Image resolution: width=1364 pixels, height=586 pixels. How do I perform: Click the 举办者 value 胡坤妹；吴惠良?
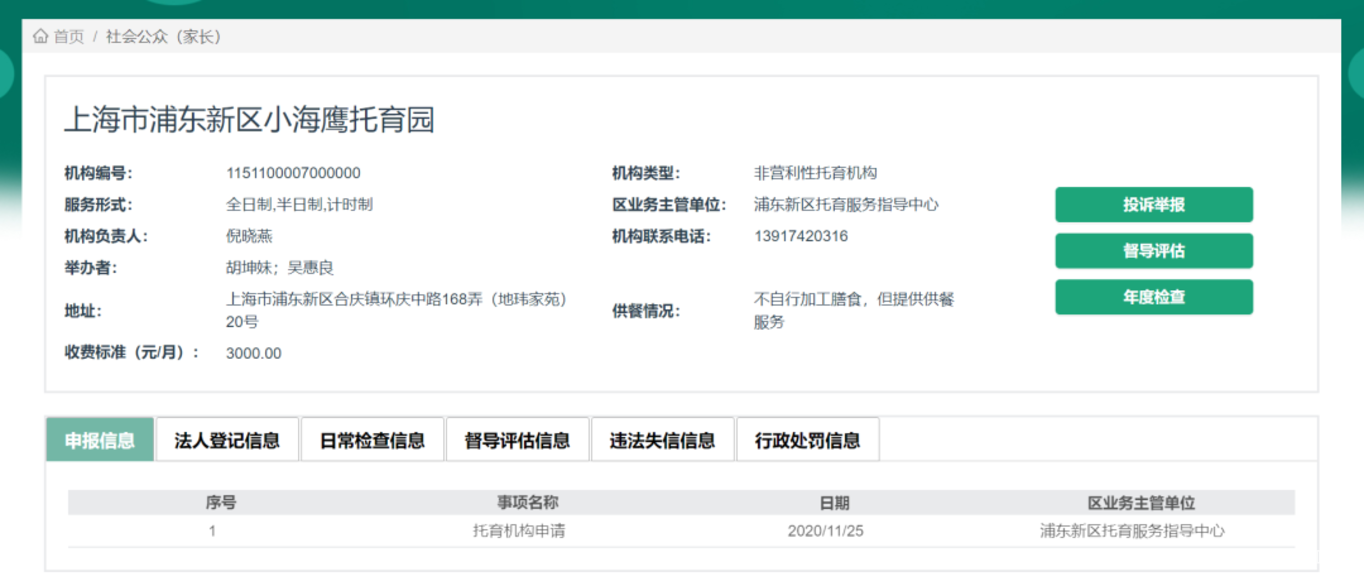click(x=280, y=268)
